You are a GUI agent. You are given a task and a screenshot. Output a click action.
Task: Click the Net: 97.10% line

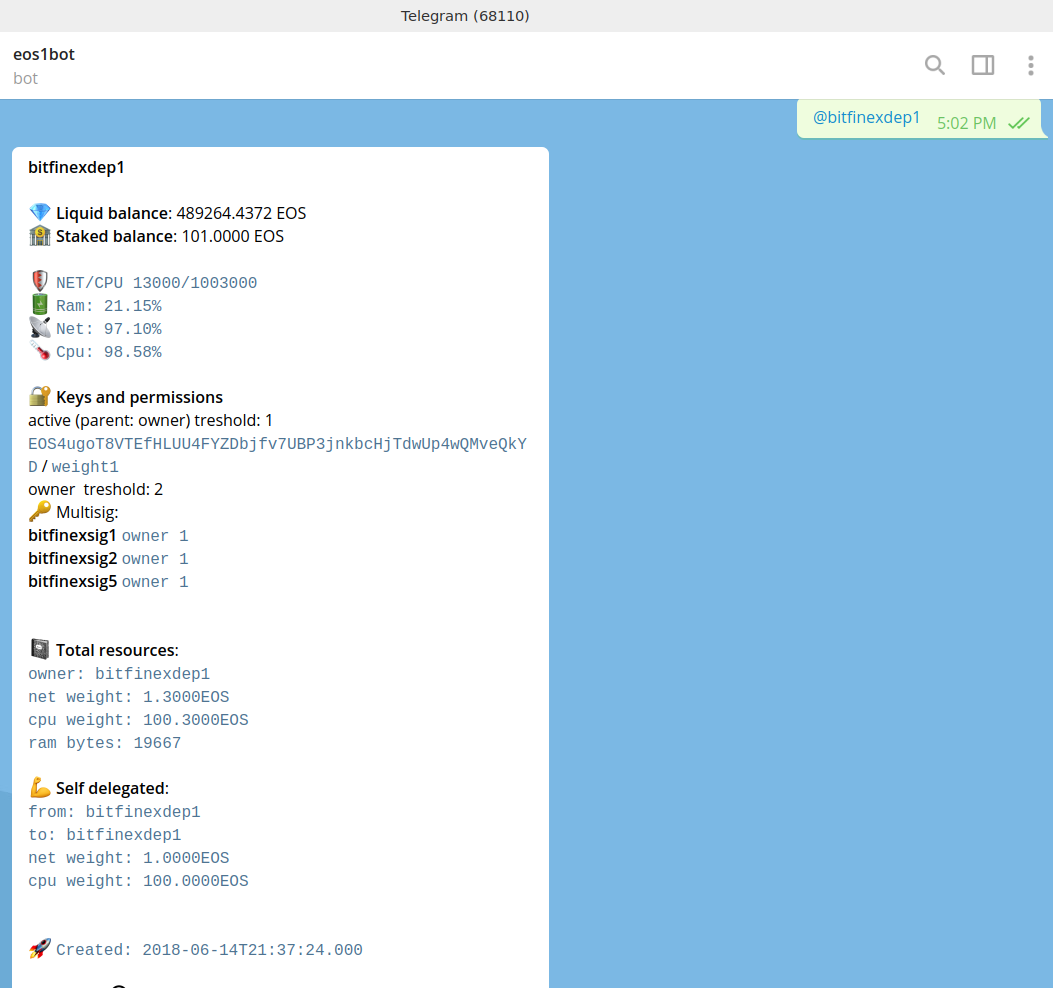(109, 329)
